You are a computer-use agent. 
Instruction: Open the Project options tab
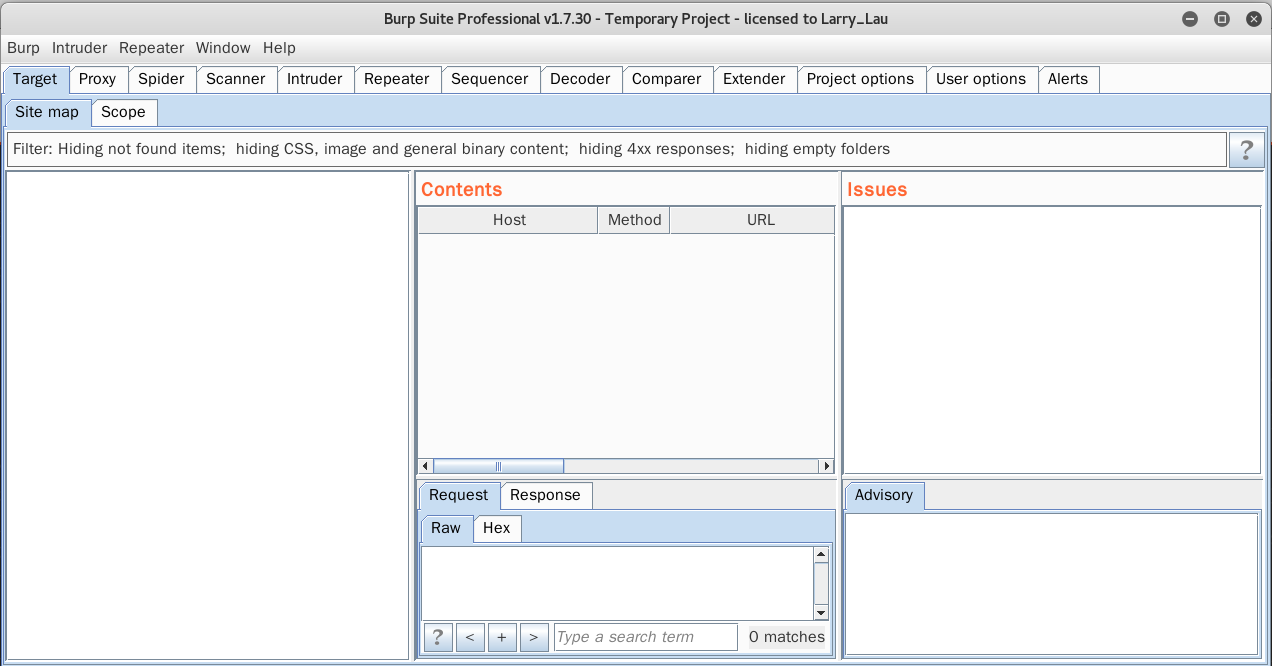(860, 79)
